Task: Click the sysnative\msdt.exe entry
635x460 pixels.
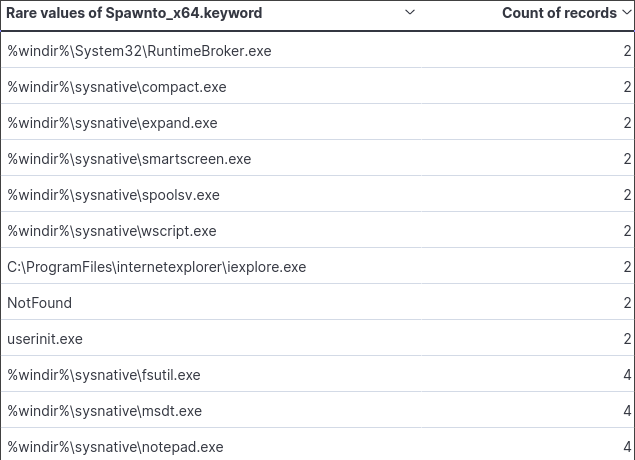Action: [x=105, y=411]
